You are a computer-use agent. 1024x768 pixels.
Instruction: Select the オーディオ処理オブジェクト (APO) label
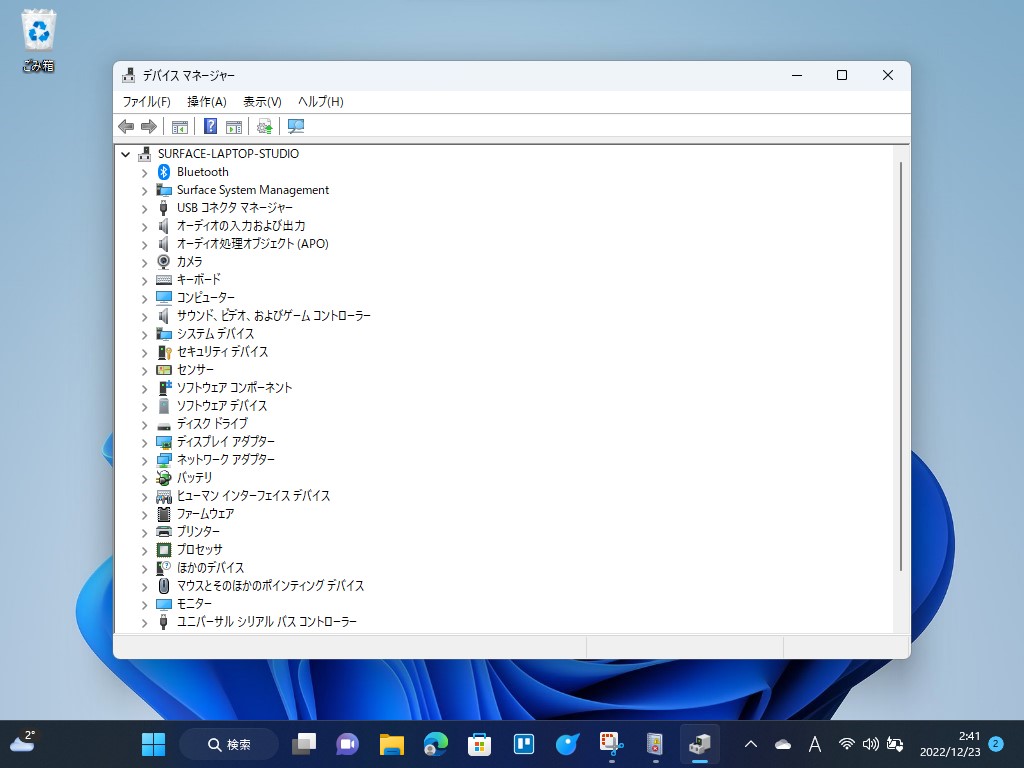pyautogui.click(x=253, y=244)
